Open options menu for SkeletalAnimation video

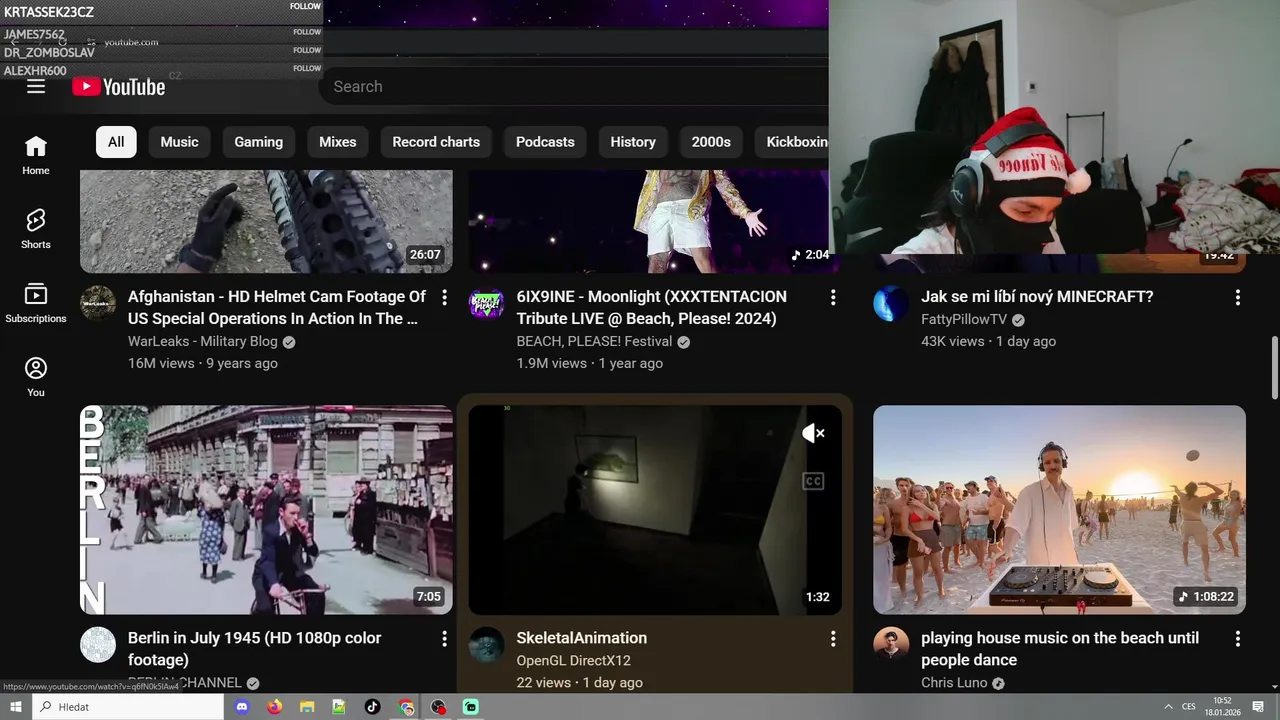833,638
